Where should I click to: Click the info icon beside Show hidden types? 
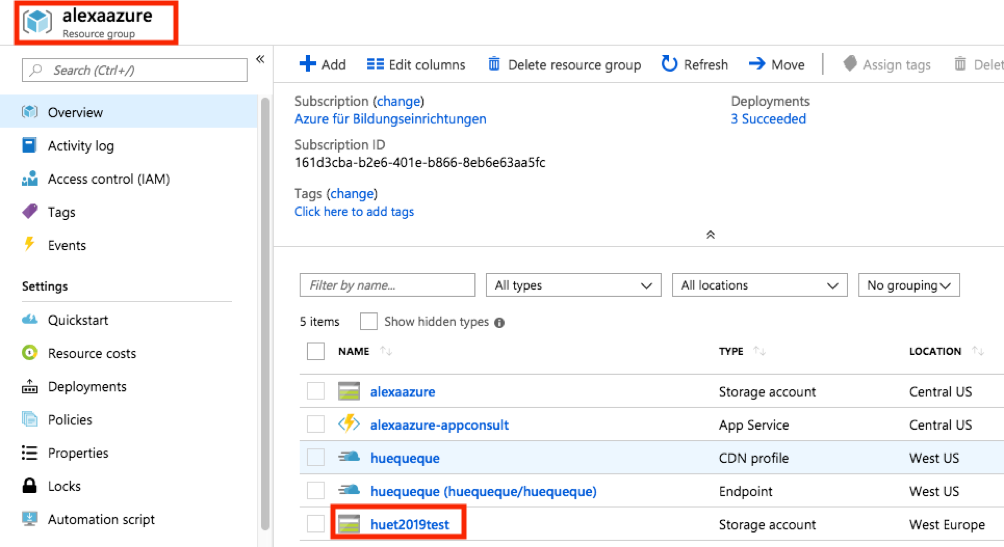499,323
